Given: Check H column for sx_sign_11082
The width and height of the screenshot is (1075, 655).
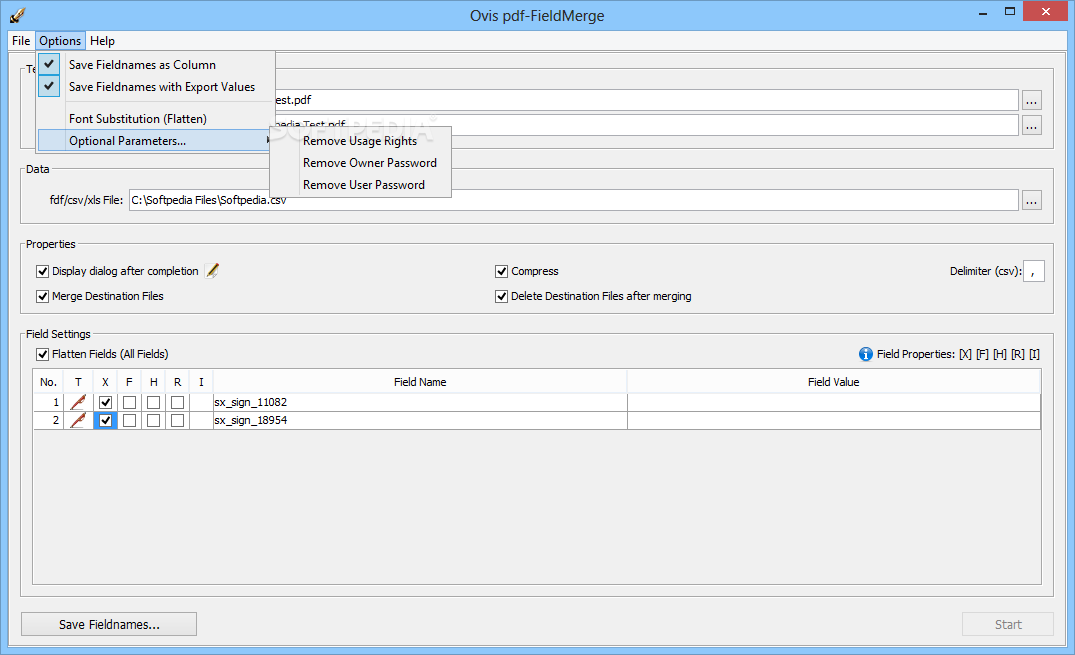Looking at the screenshot, I should [x=154, y=403].
